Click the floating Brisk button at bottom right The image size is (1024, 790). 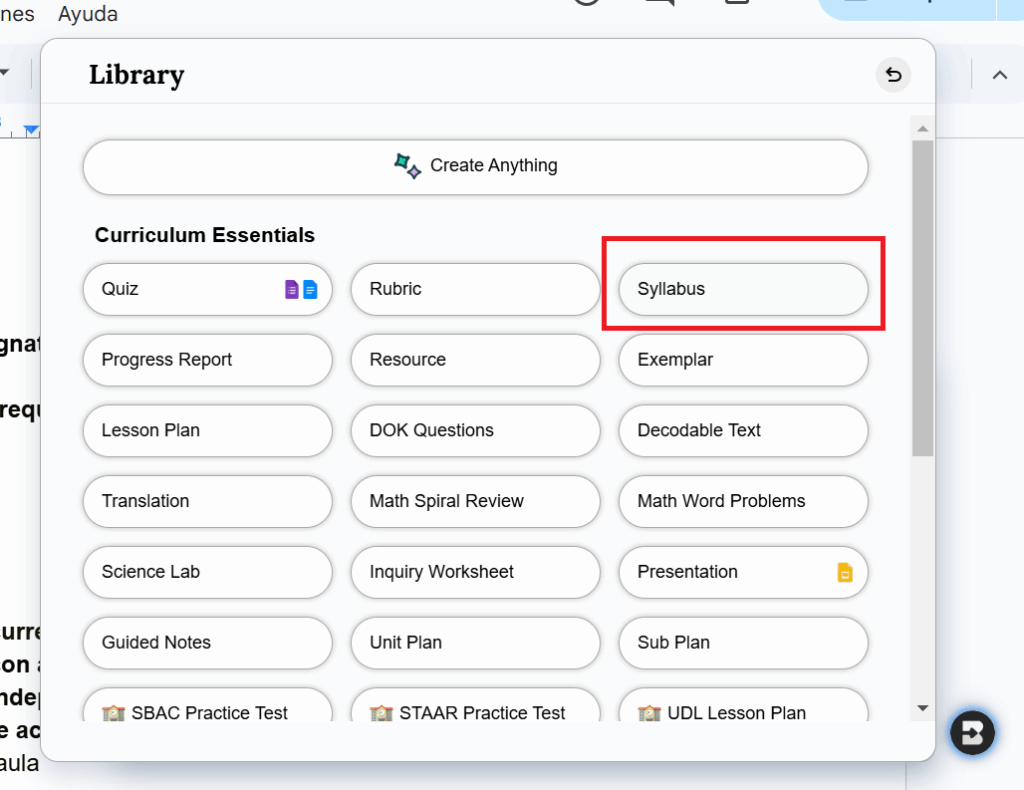(x=972, y=734)
